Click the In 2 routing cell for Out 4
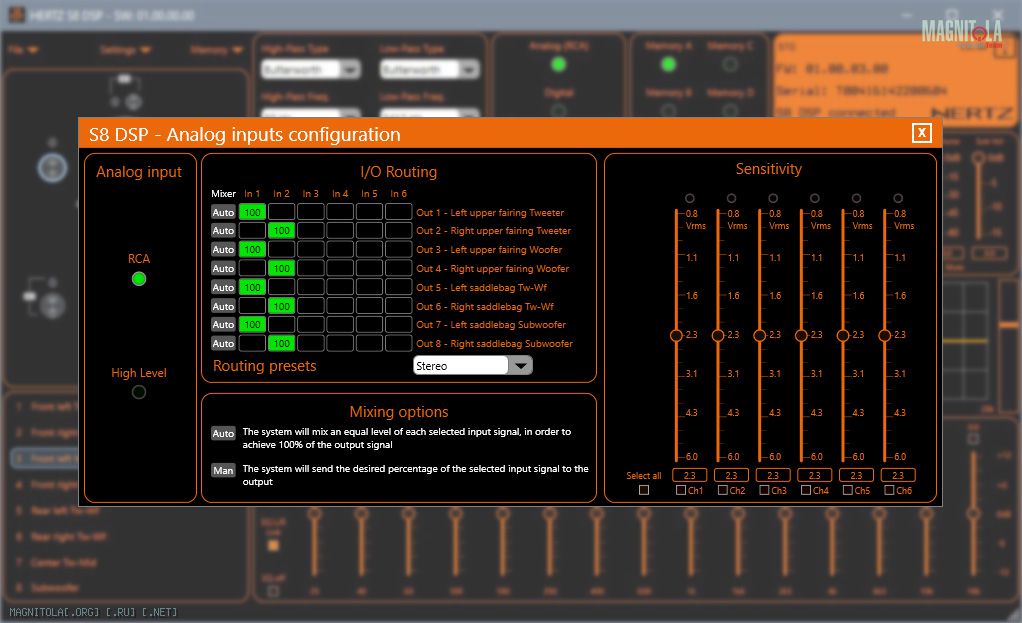1022x623 pixels. point(282,268)
